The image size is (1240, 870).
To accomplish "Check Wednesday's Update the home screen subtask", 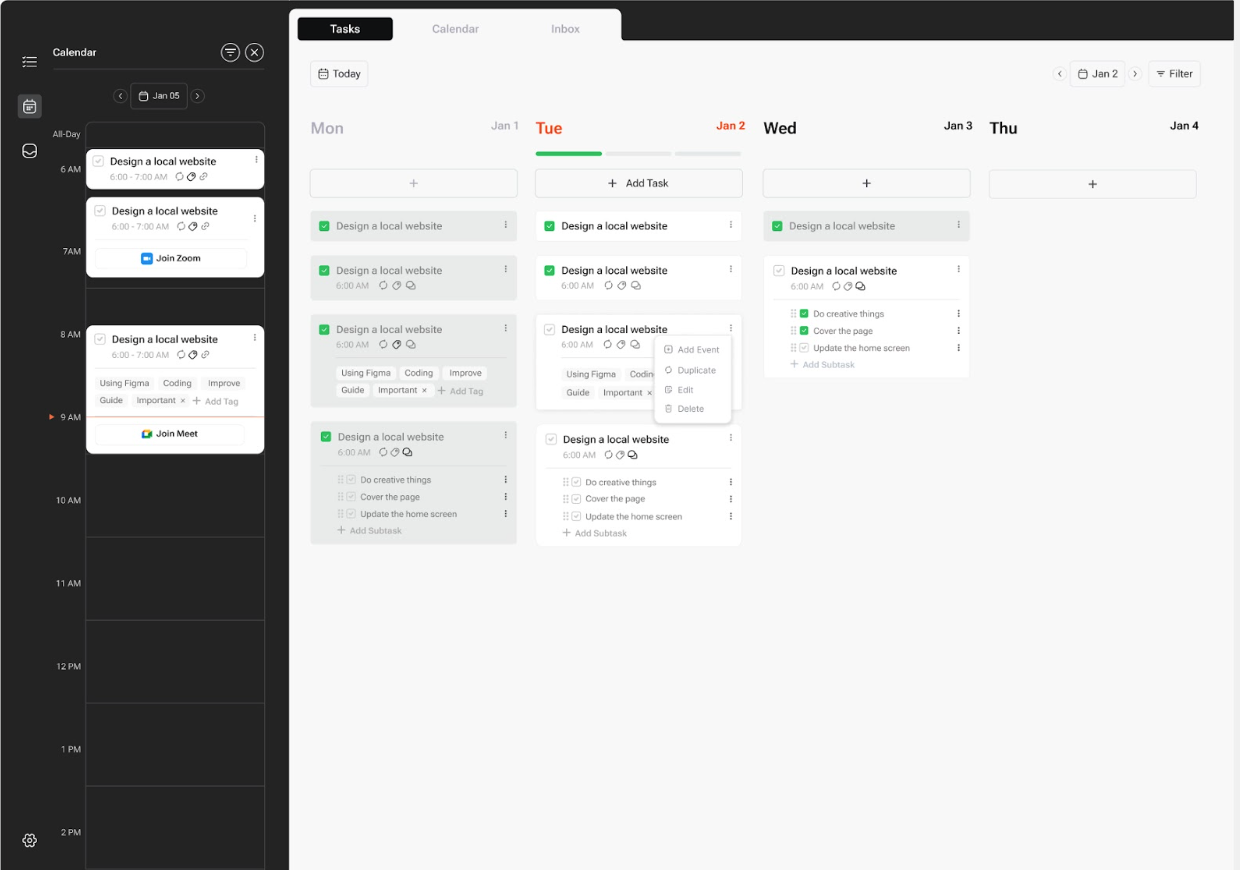I will pyautogui.click(x=804, y=348).
